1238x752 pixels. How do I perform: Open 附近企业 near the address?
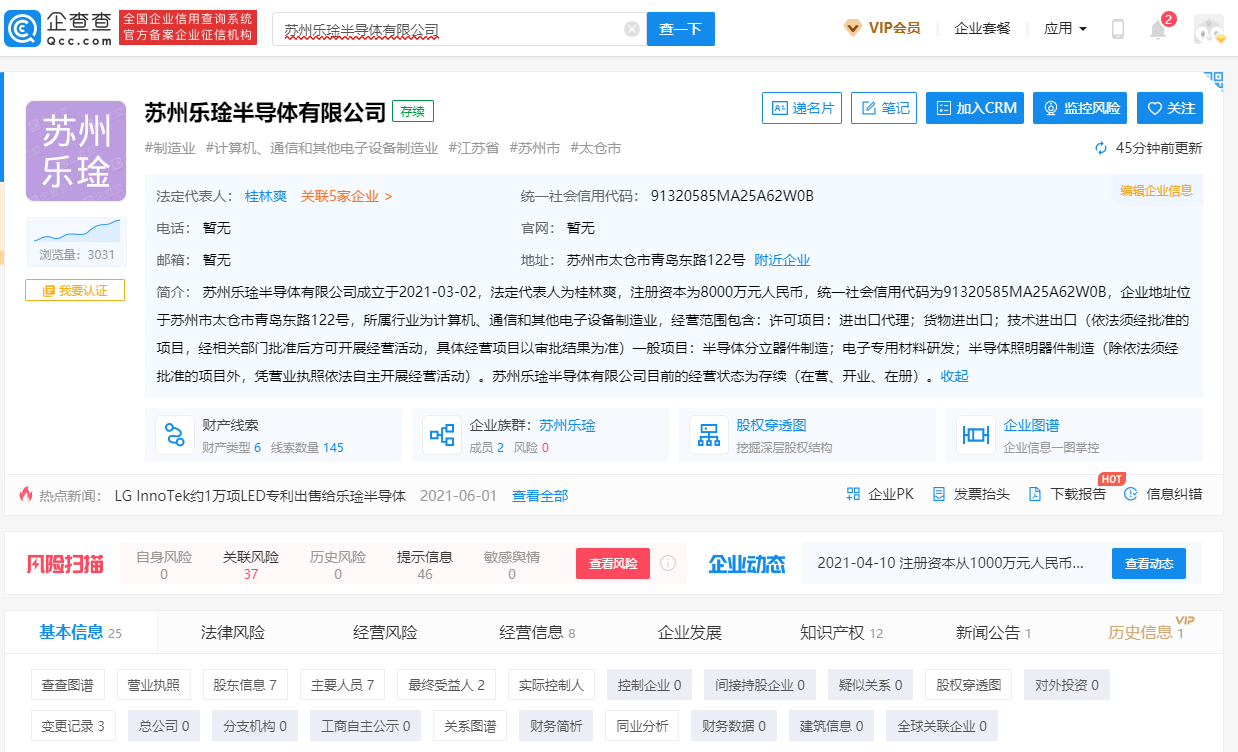point(783,258)
